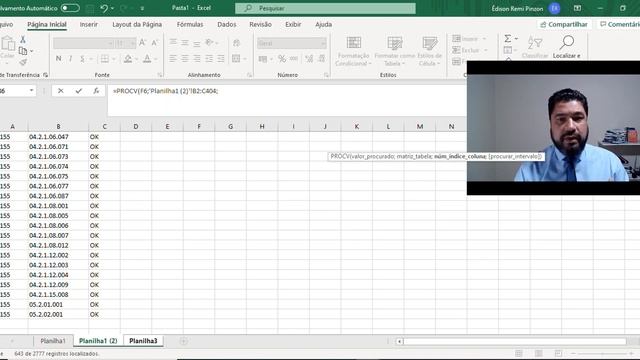Click the Classificar e Filtrar icon
The image size is (640, 360).
point(535,46)
